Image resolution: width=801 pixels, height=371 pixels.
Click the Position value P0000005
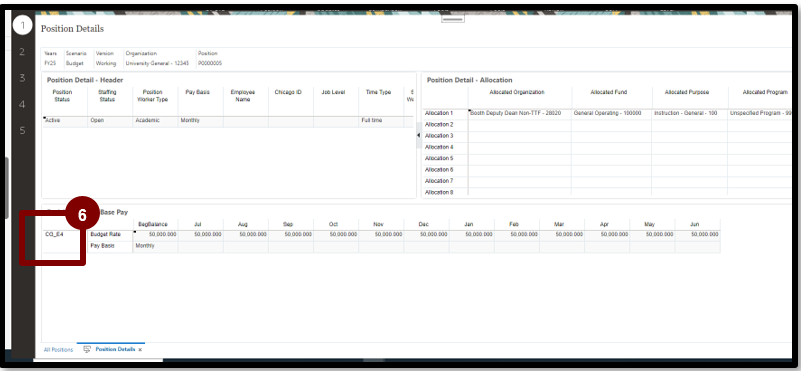pos(210,63)
